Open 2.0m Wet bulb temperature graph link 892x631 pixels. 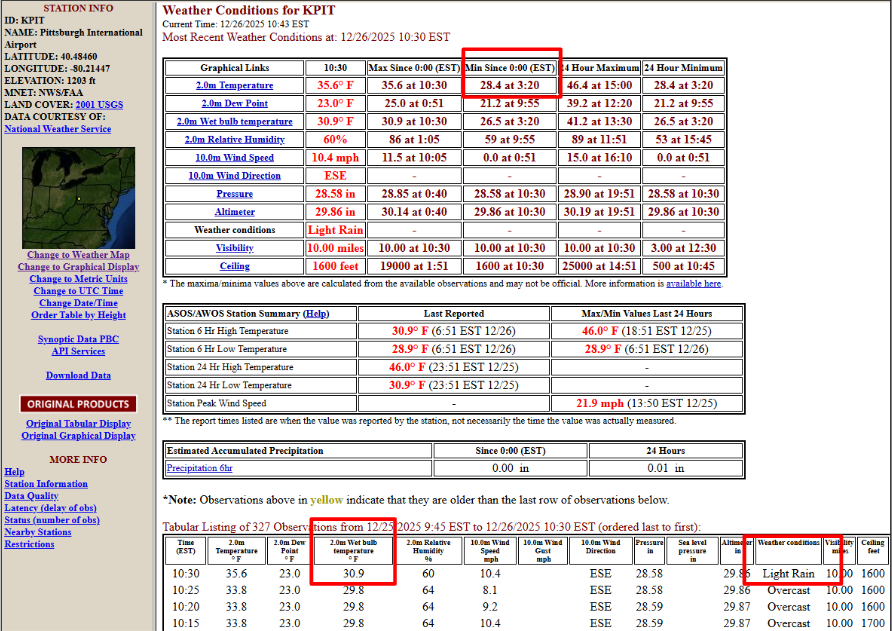tap(234, 122)
